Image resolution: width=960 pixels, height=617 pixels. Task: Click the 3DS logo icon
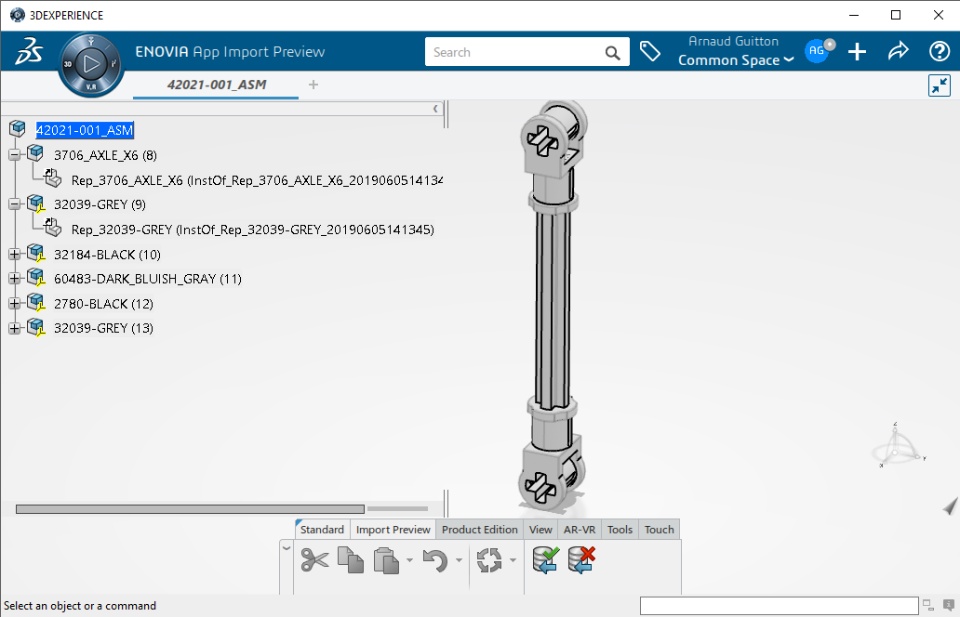29,51
